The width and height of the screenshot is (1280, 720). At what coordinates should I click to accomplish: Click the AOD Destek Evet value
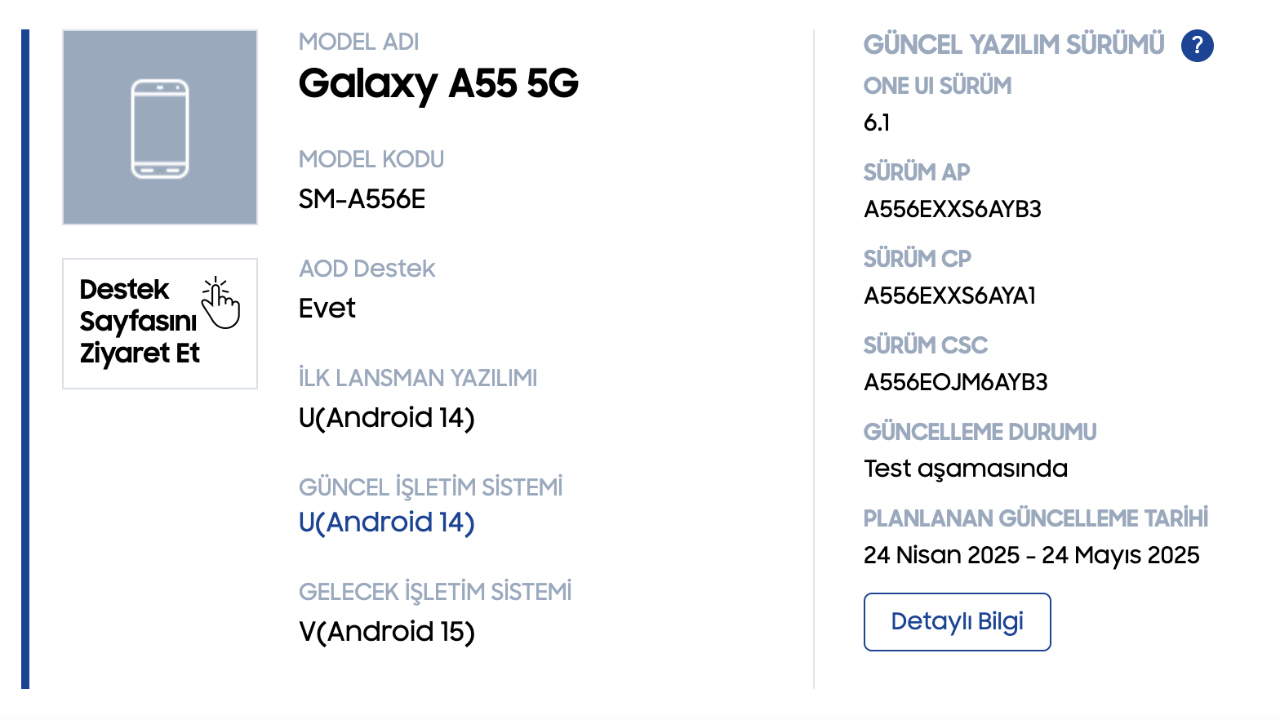tap(327, 308)
